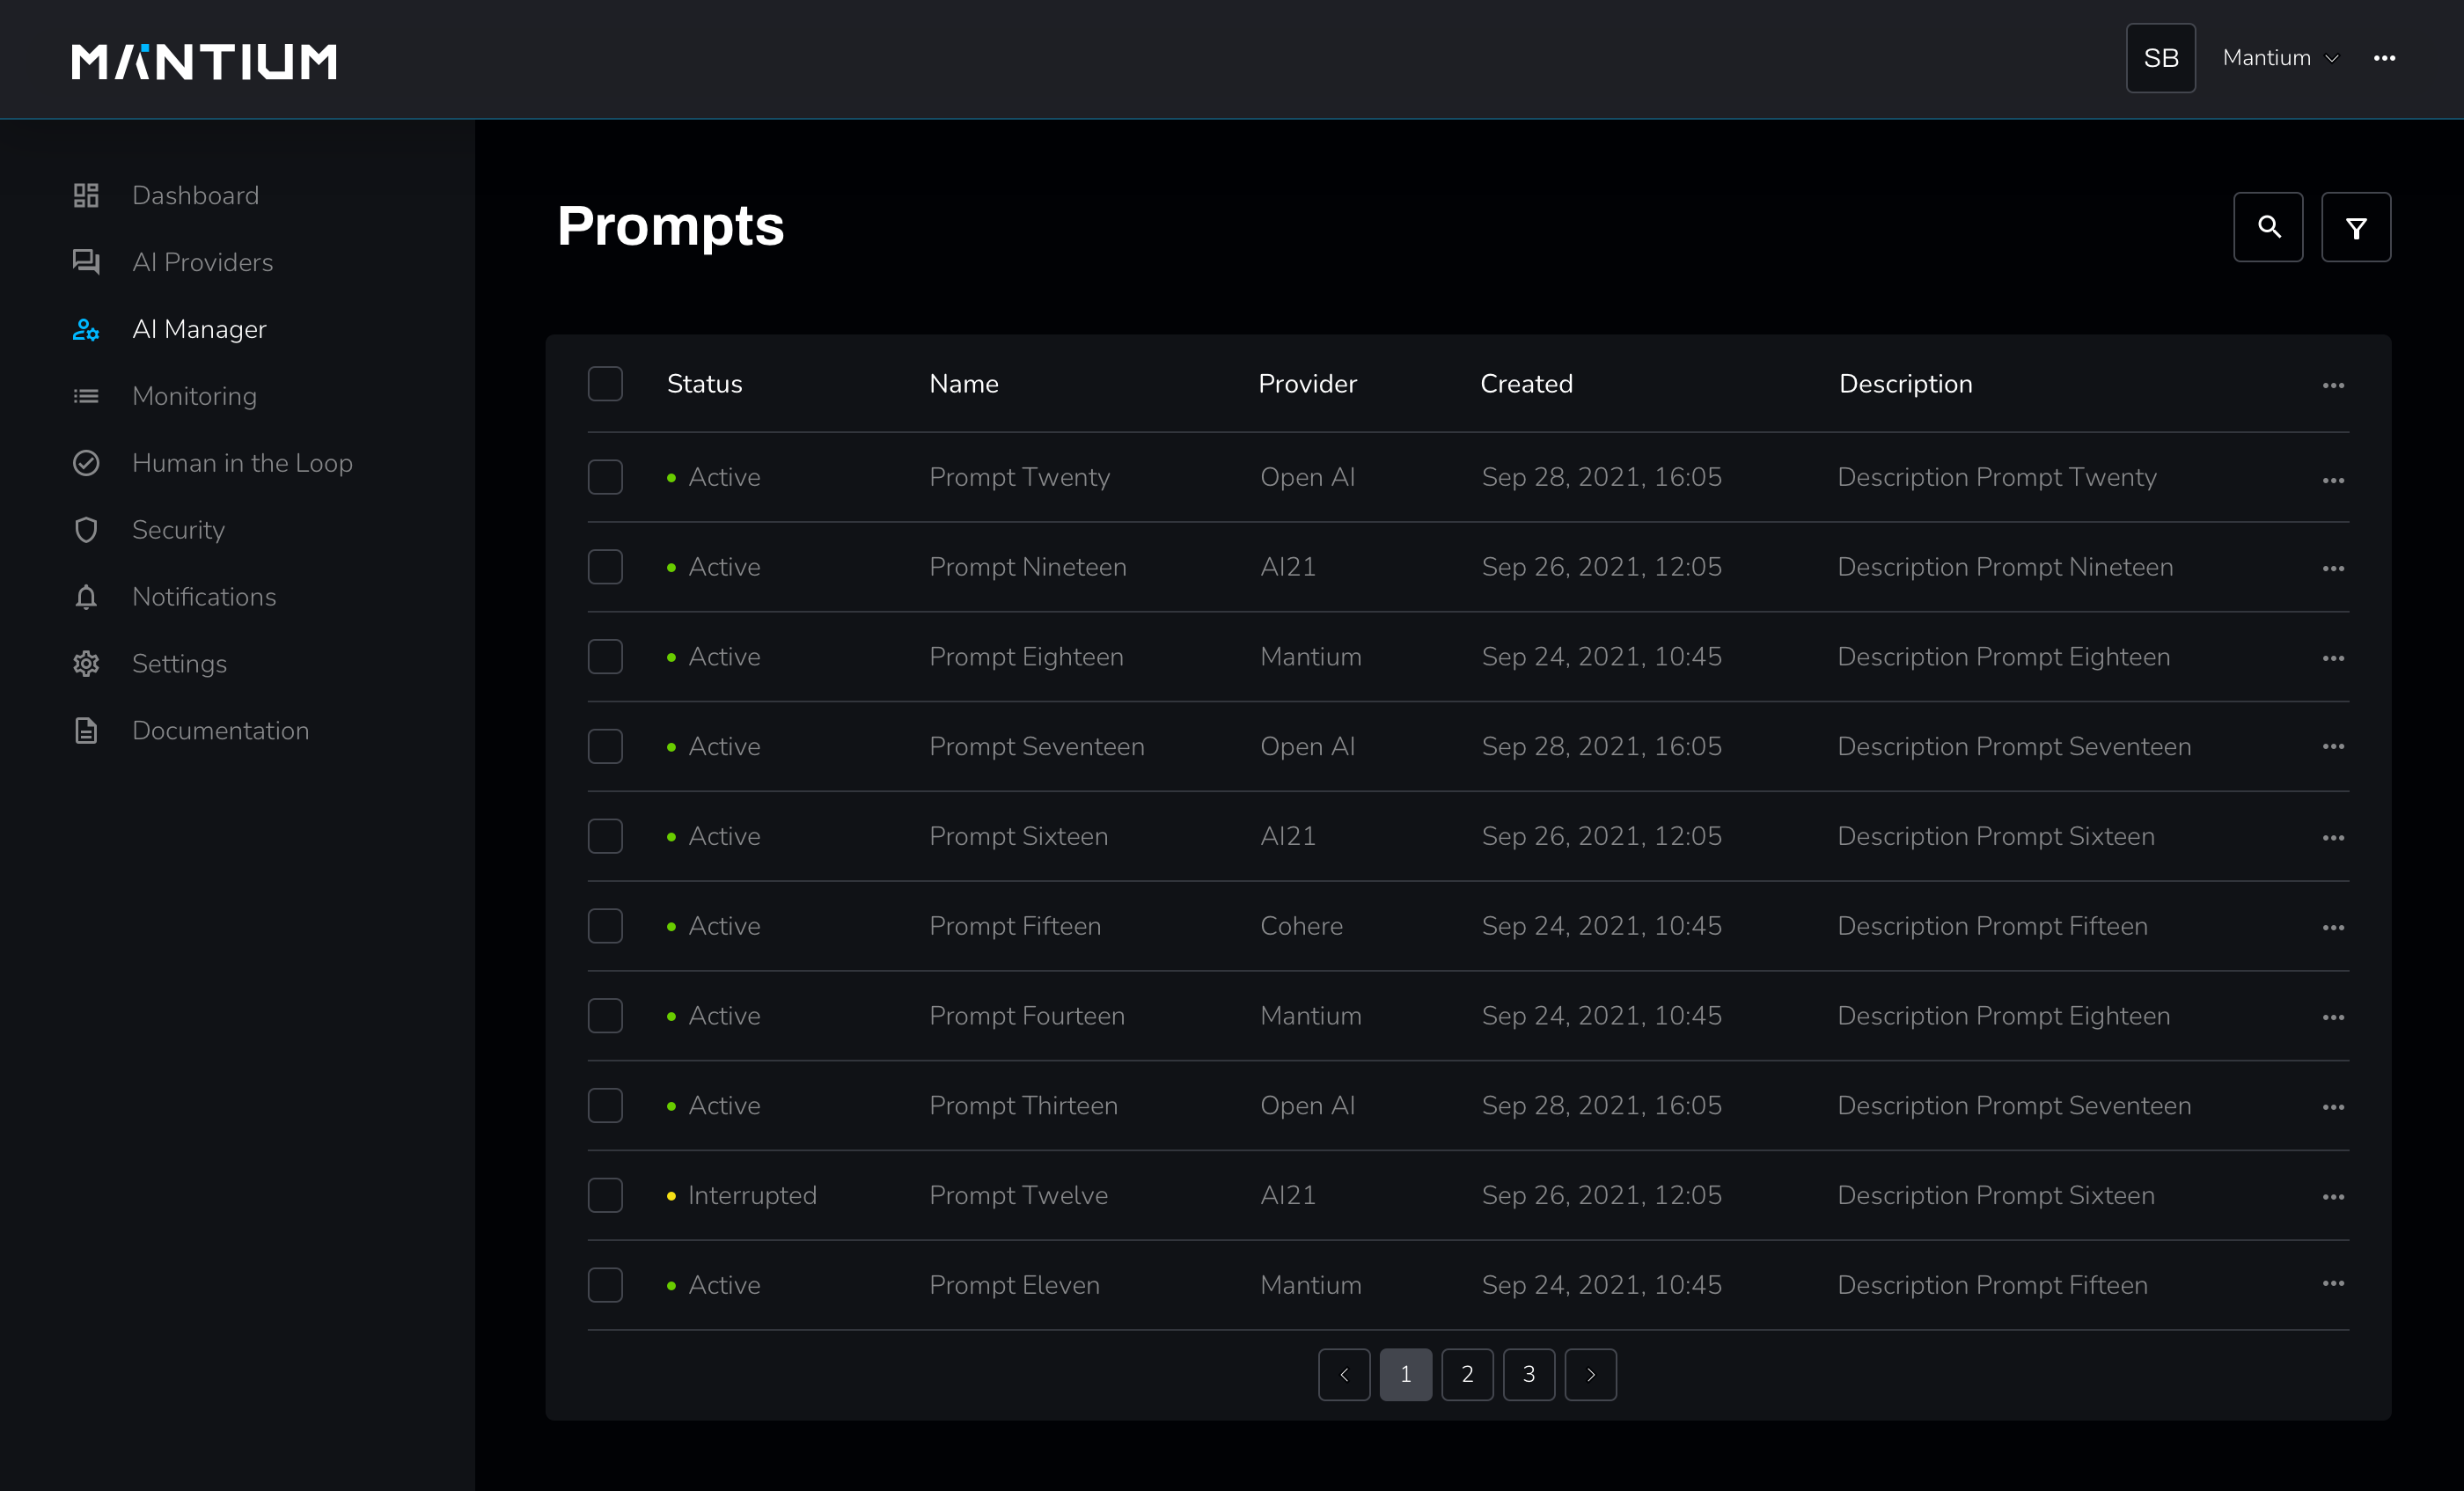Select the Prompt Twelve row checkbox

605,1195
